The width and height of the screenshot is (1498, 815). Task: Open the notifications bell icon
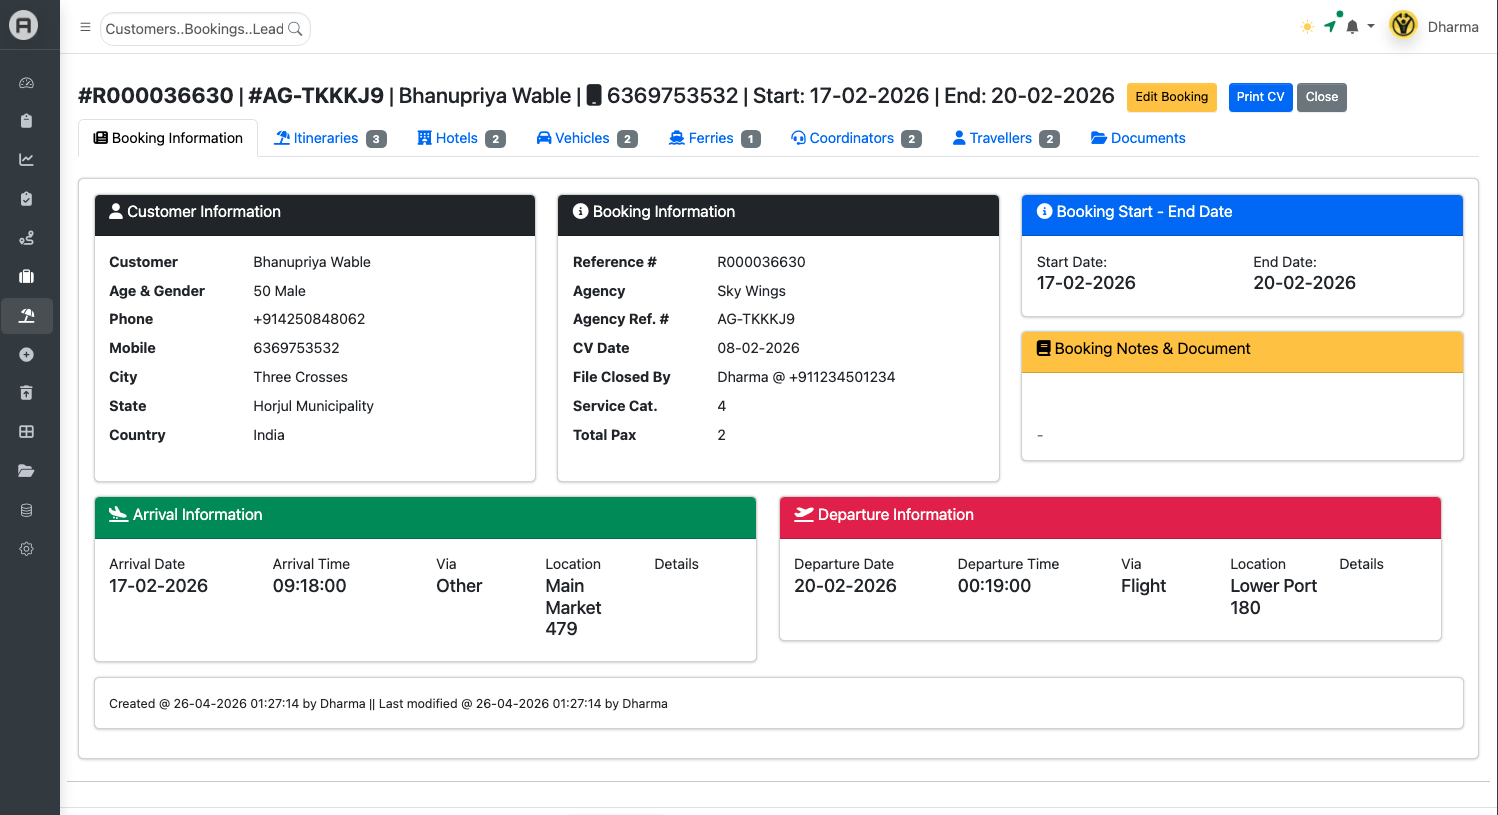pyautogui.click(x=1352, y=27)
